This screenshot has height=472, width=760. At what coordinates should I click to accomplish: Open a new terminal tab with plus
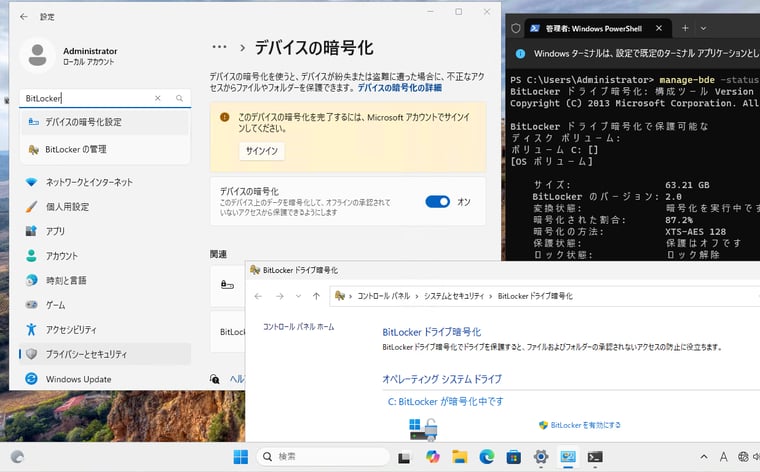tap(685, 29)
